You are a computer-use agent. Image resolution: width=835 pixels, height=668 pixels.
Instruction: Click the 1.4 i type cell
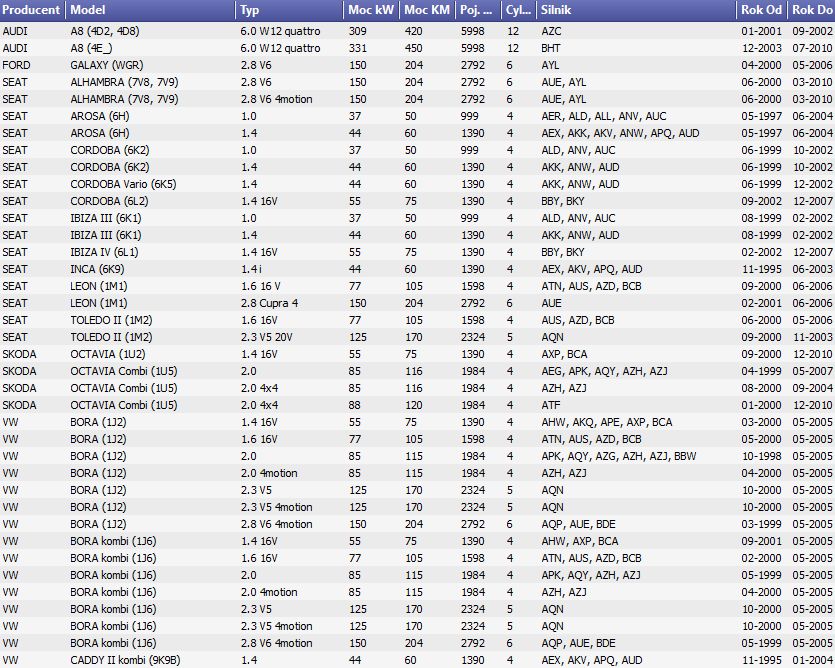[x=251, y=270]
